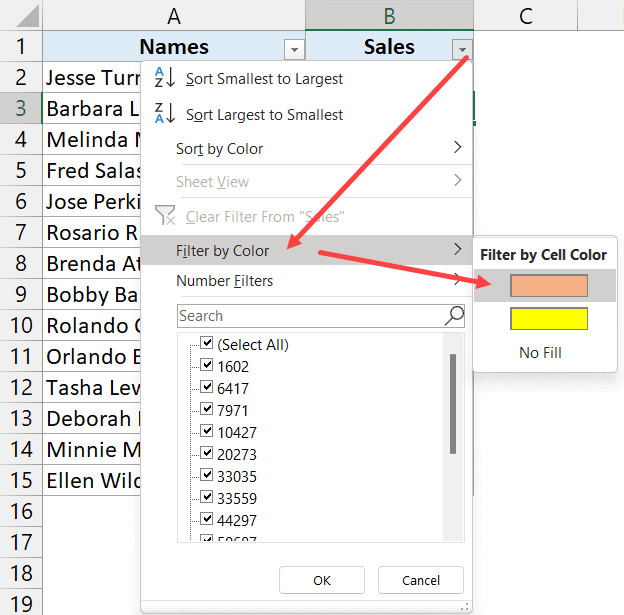
Task: Pick the orange cell color swatch
Action: coord(548,286)
